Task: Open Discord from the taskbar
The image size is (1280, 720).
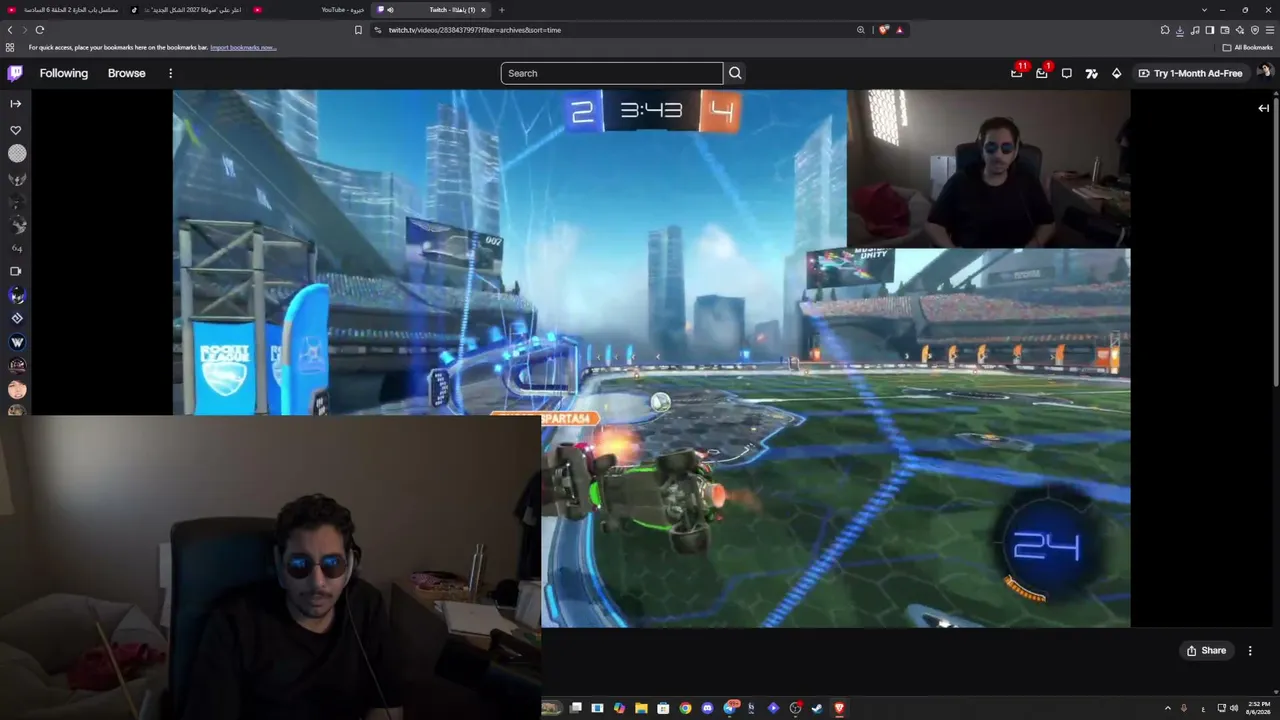Action: (707, 708)
